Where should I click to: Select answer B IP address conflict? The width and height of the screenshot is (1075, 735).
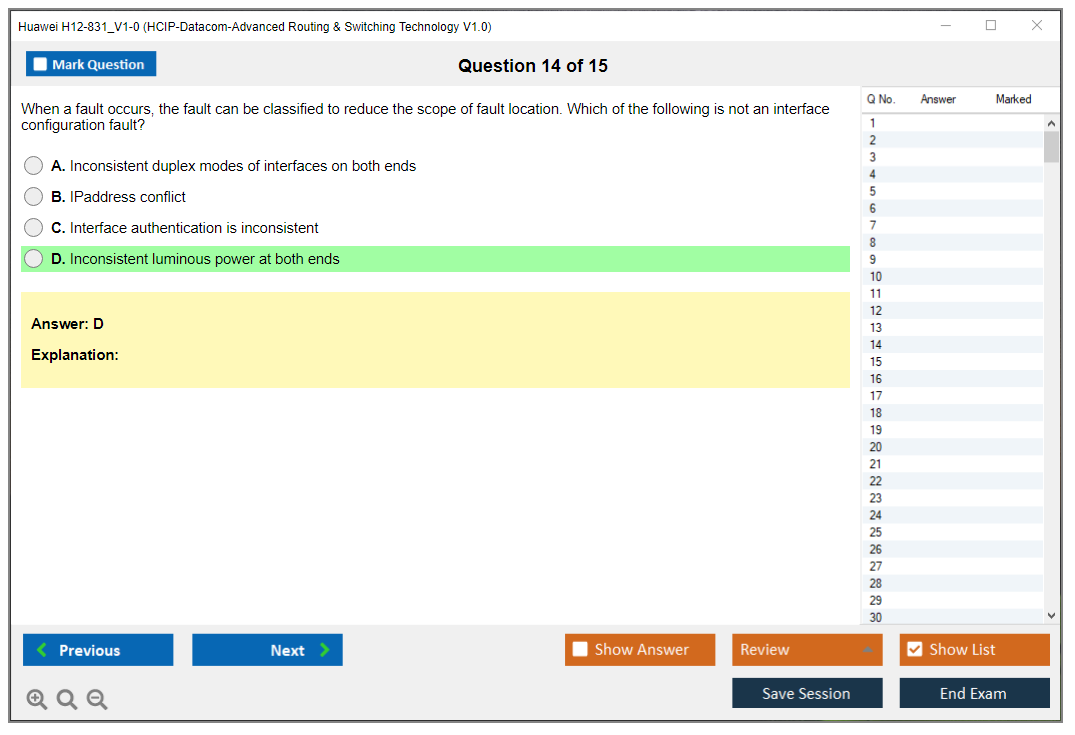click(34, 197)
